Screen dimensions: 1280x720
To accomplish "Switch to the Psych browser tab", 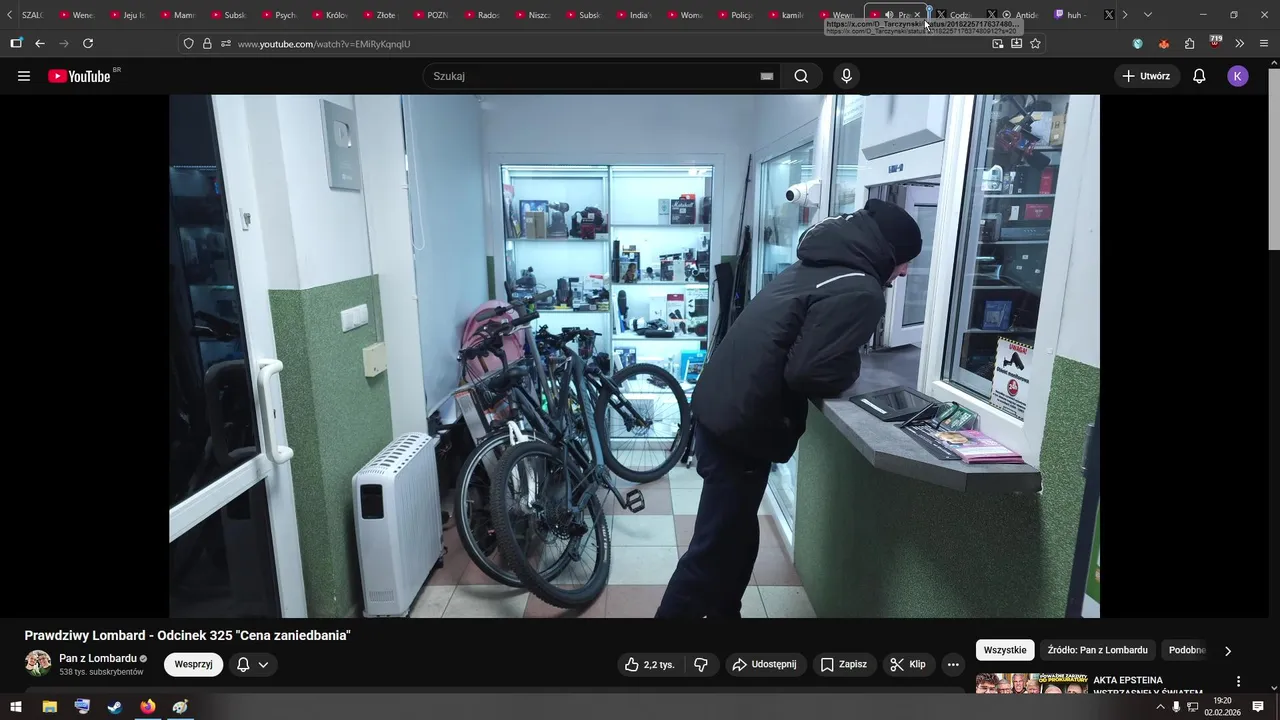I will tap(278, 15).
